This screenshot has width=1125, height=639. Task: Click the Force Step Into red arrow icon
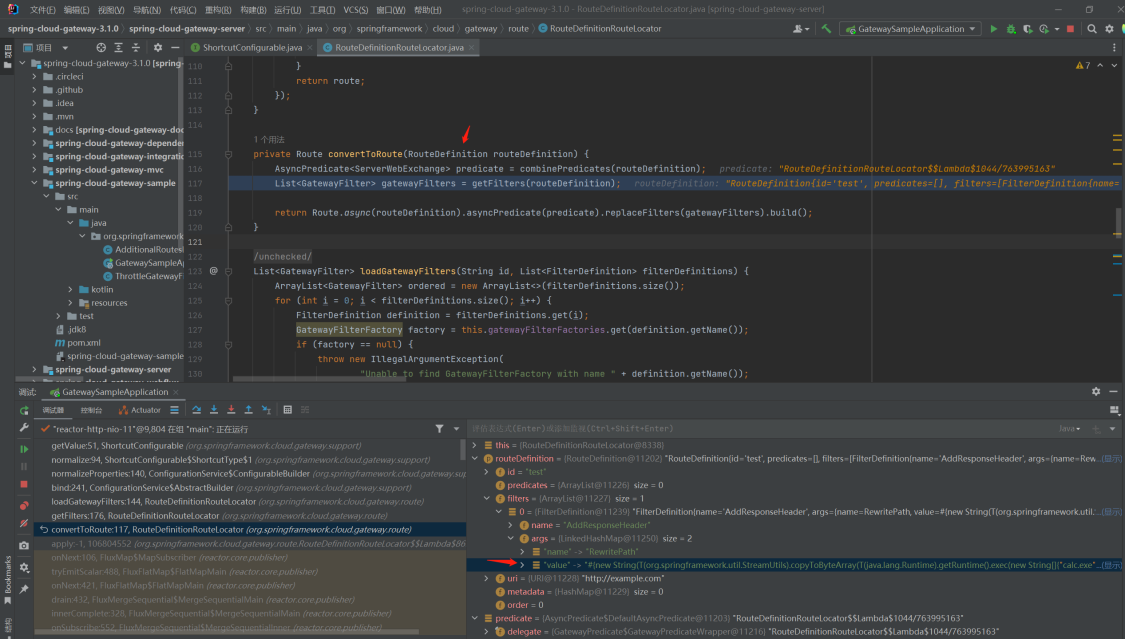(x=231, y=410)
